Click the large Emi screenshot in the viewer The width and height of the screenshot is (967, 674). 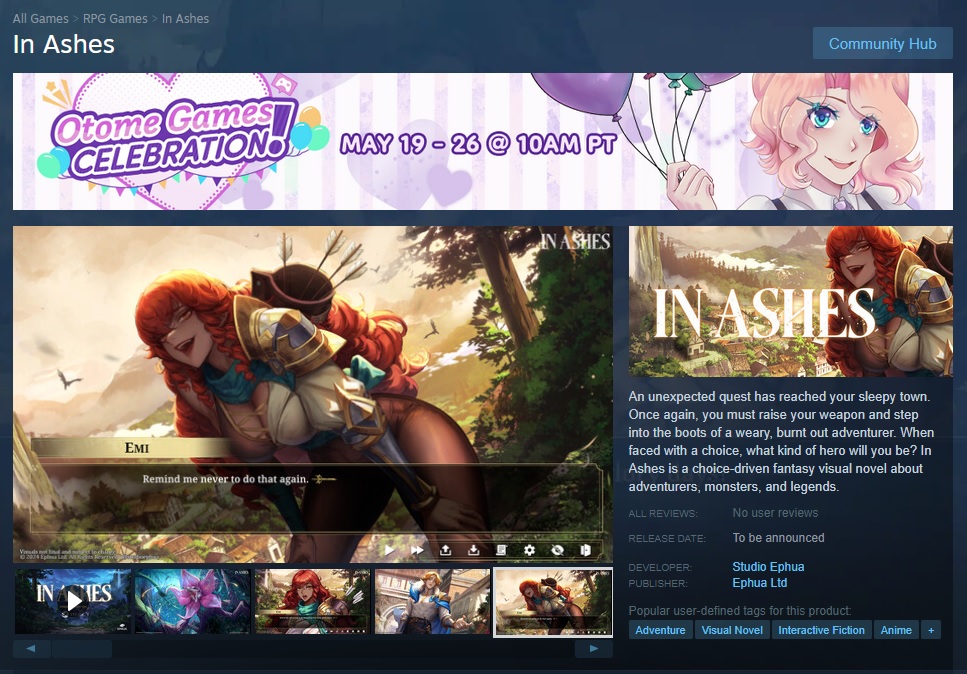pyautogui.click(x=313, y=394)
